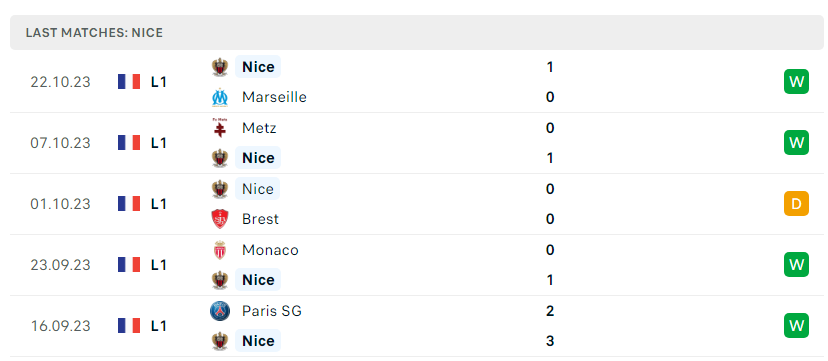The width and height of the screenshot is (828, 361).
Task: Click Nice crest in 22.10.23 match
Action: [x=220, y=67]
